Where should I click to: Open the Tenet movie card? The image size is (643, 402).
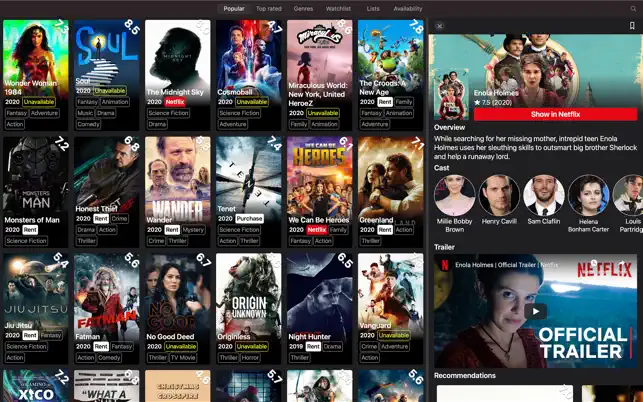point(249,192)
